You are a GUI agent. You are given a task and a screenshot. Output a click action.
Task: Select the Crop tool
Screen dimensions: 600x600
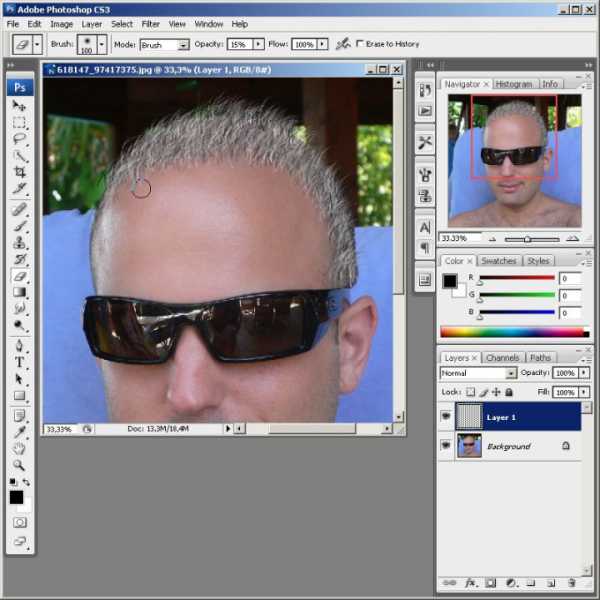19,172
